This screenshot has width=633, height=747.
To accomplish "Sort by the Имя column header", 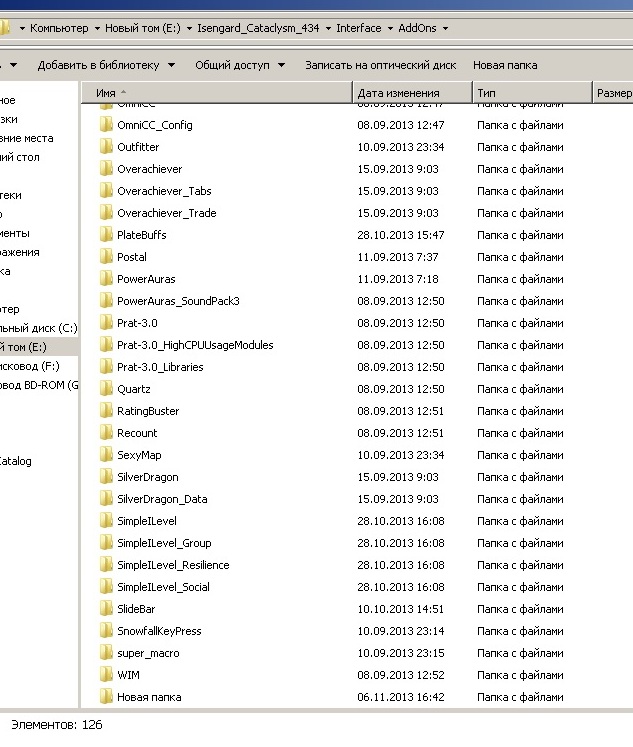I will pos(217,93).
